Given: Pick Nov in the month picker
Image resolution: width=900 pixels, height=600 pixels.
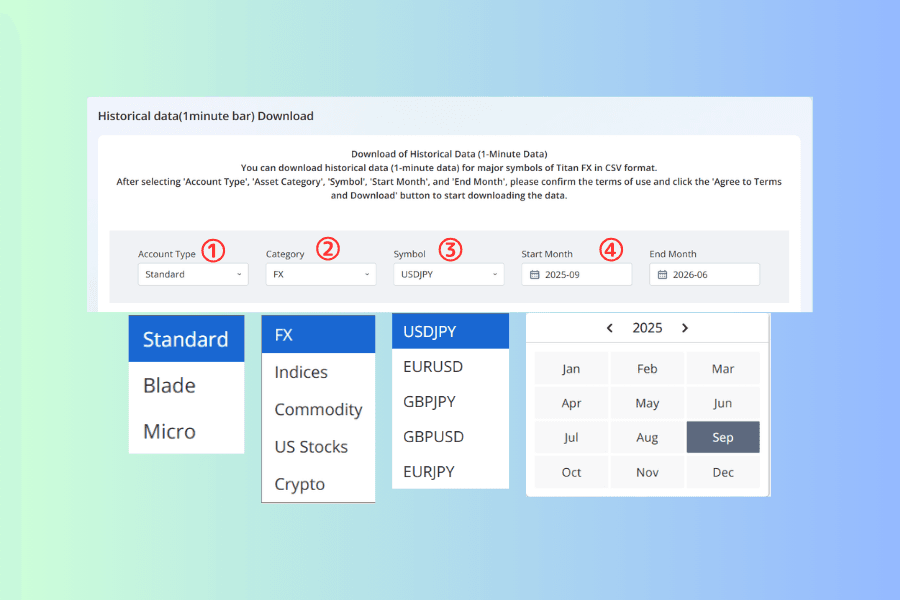Looking at the screenshot, I should tap(647, 472).
